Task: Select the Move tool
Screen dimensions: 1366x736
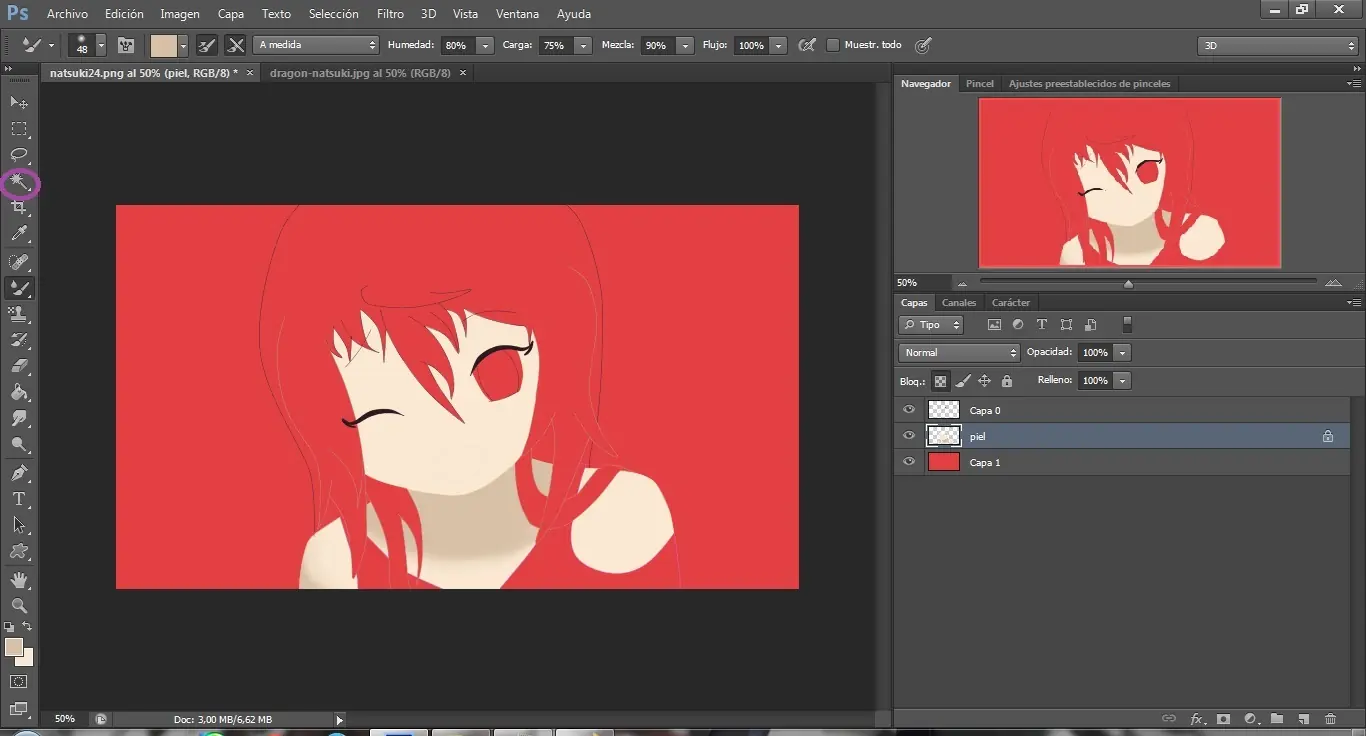Action: (19, 103)
